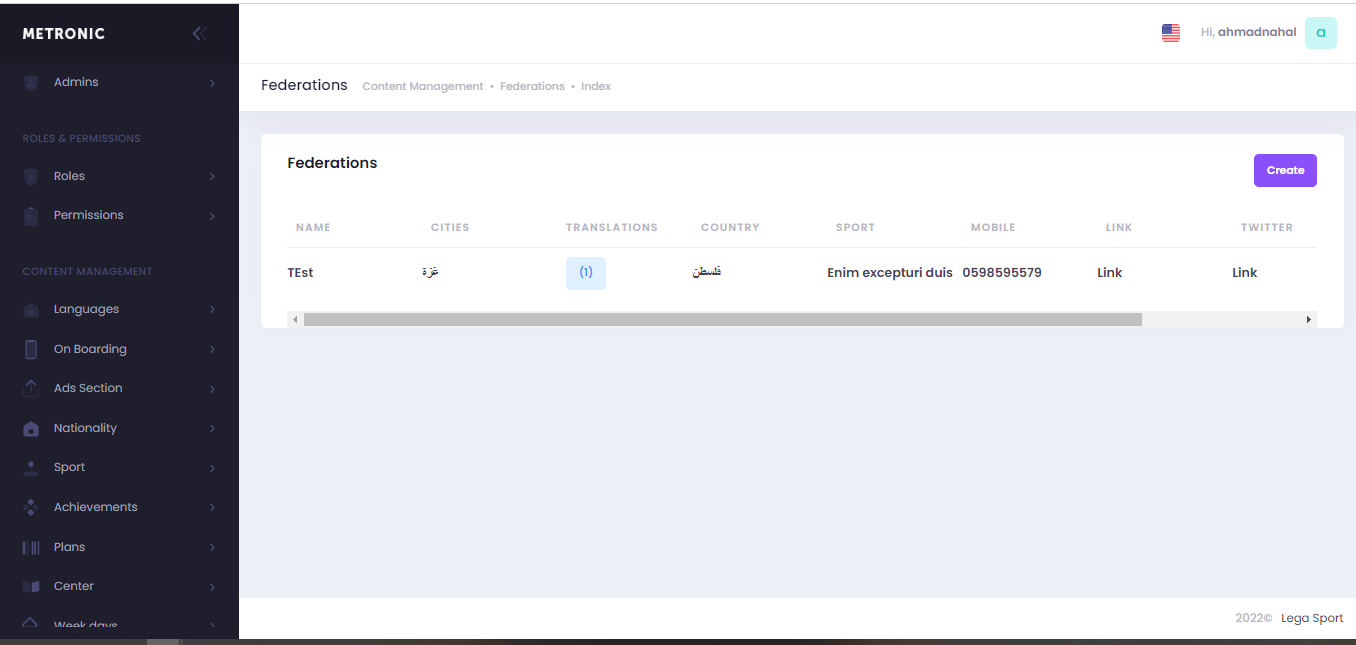Click the shield icon next to Admins

[x=31, y=83]
